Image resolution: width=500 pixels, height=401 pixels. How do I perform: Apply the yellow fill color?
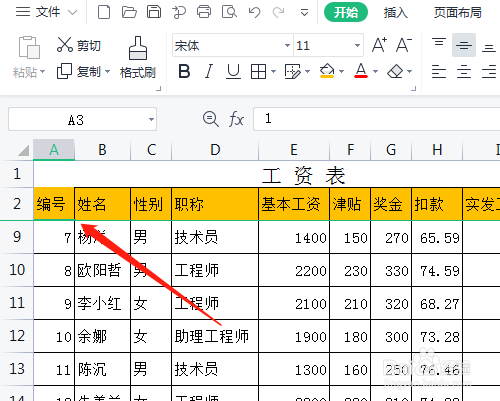point(327,71)
